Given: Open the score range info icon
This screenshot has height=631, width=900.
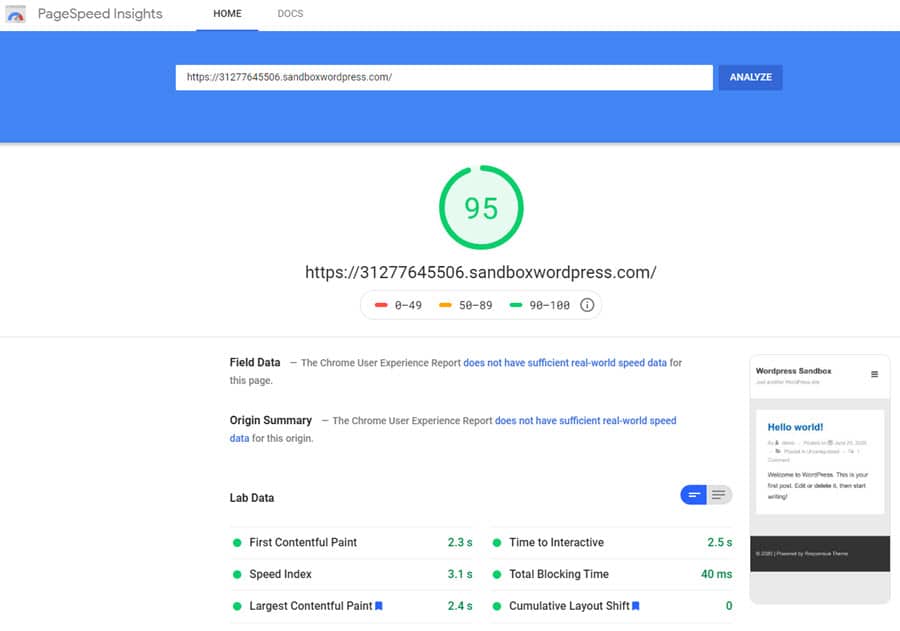Looking at the screenshot, I should [x=587, y=305].
